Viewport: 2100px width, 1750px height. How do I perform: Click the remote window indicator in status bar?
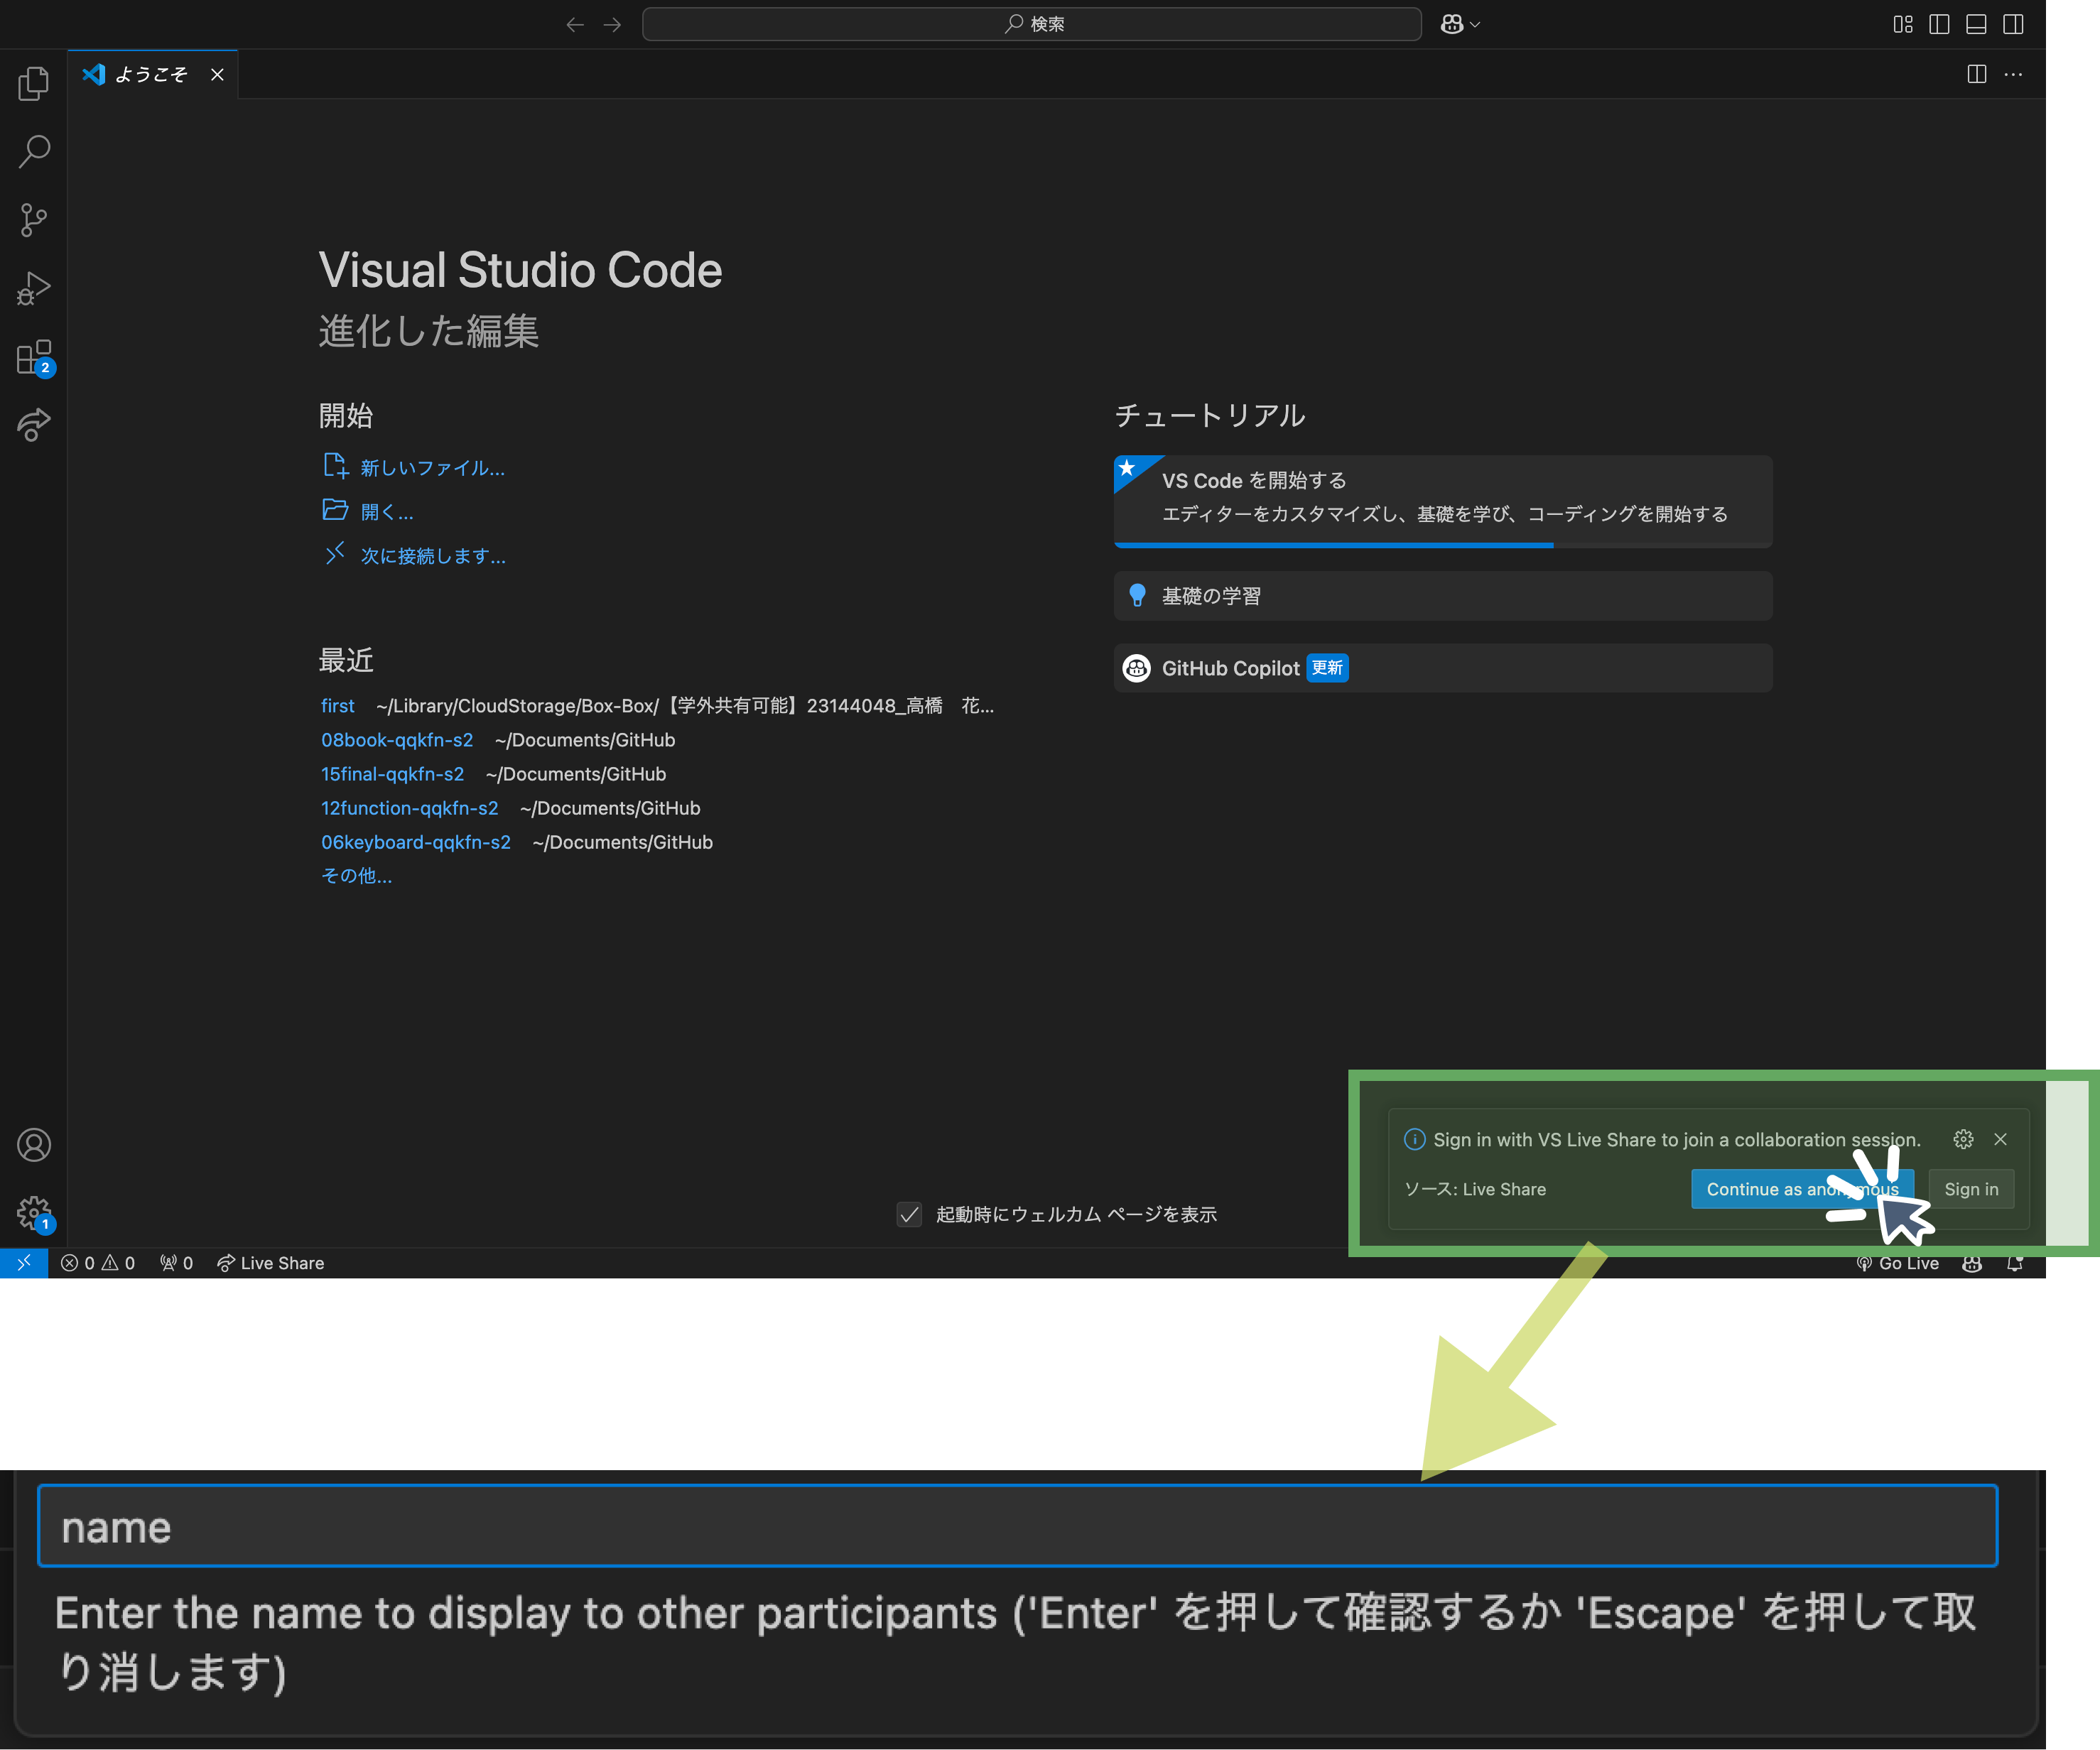tap(24, 1263)
